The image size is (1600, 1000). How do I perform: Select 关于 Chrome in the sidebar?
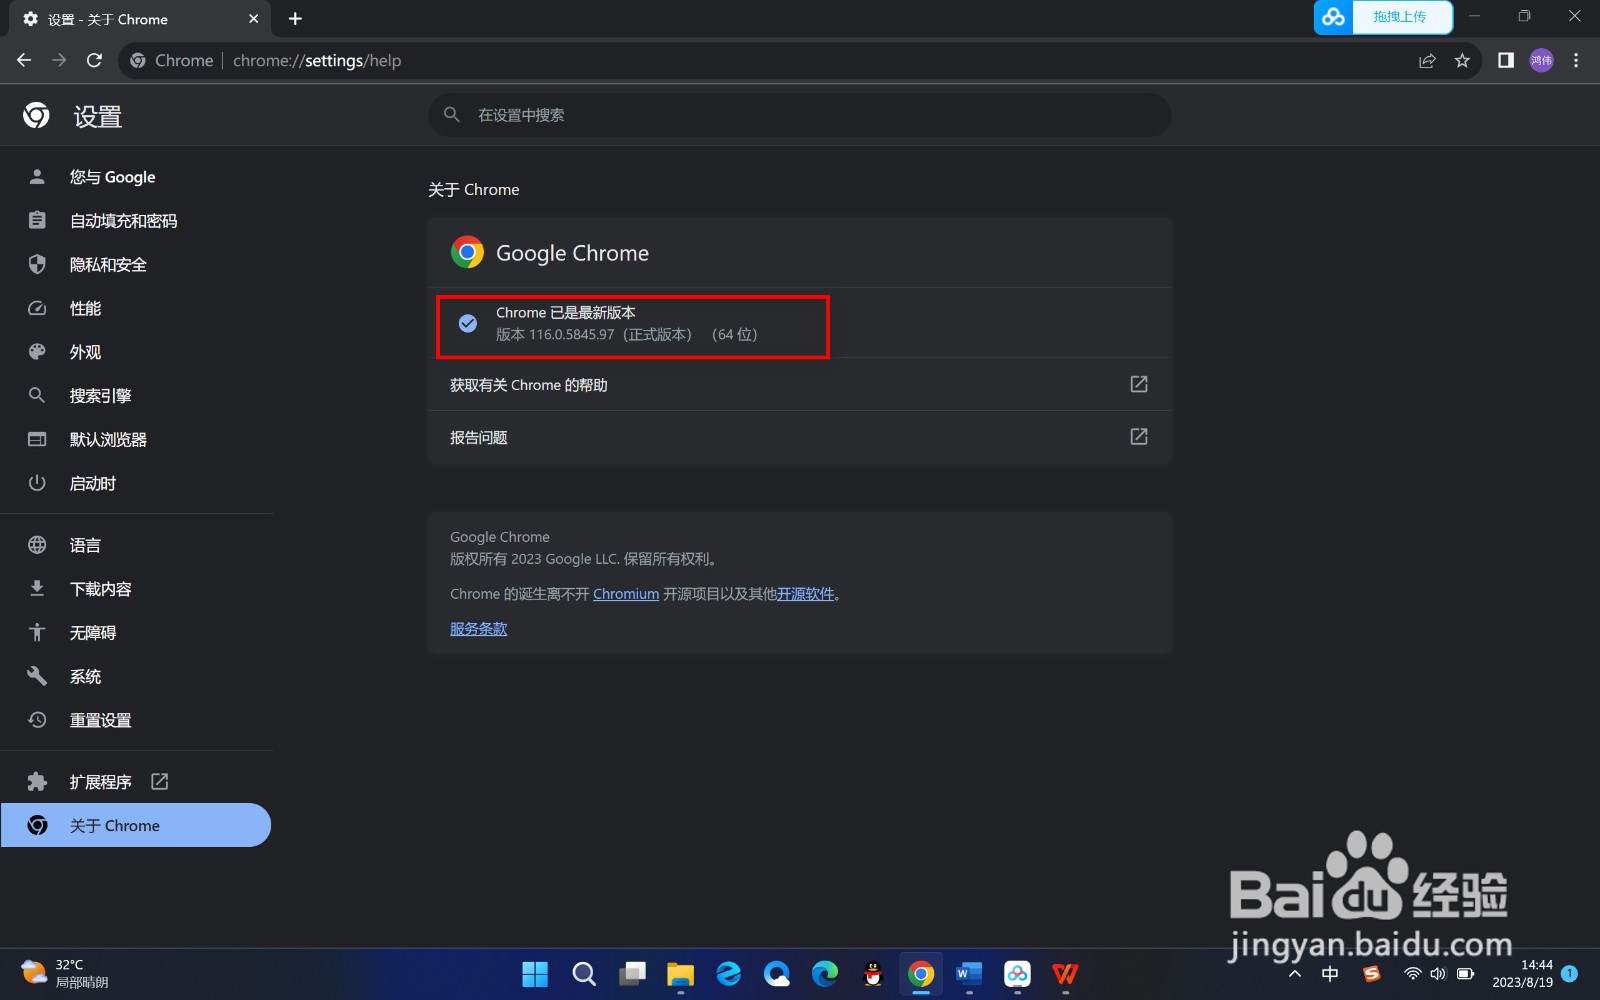click(x=136, y=826)
